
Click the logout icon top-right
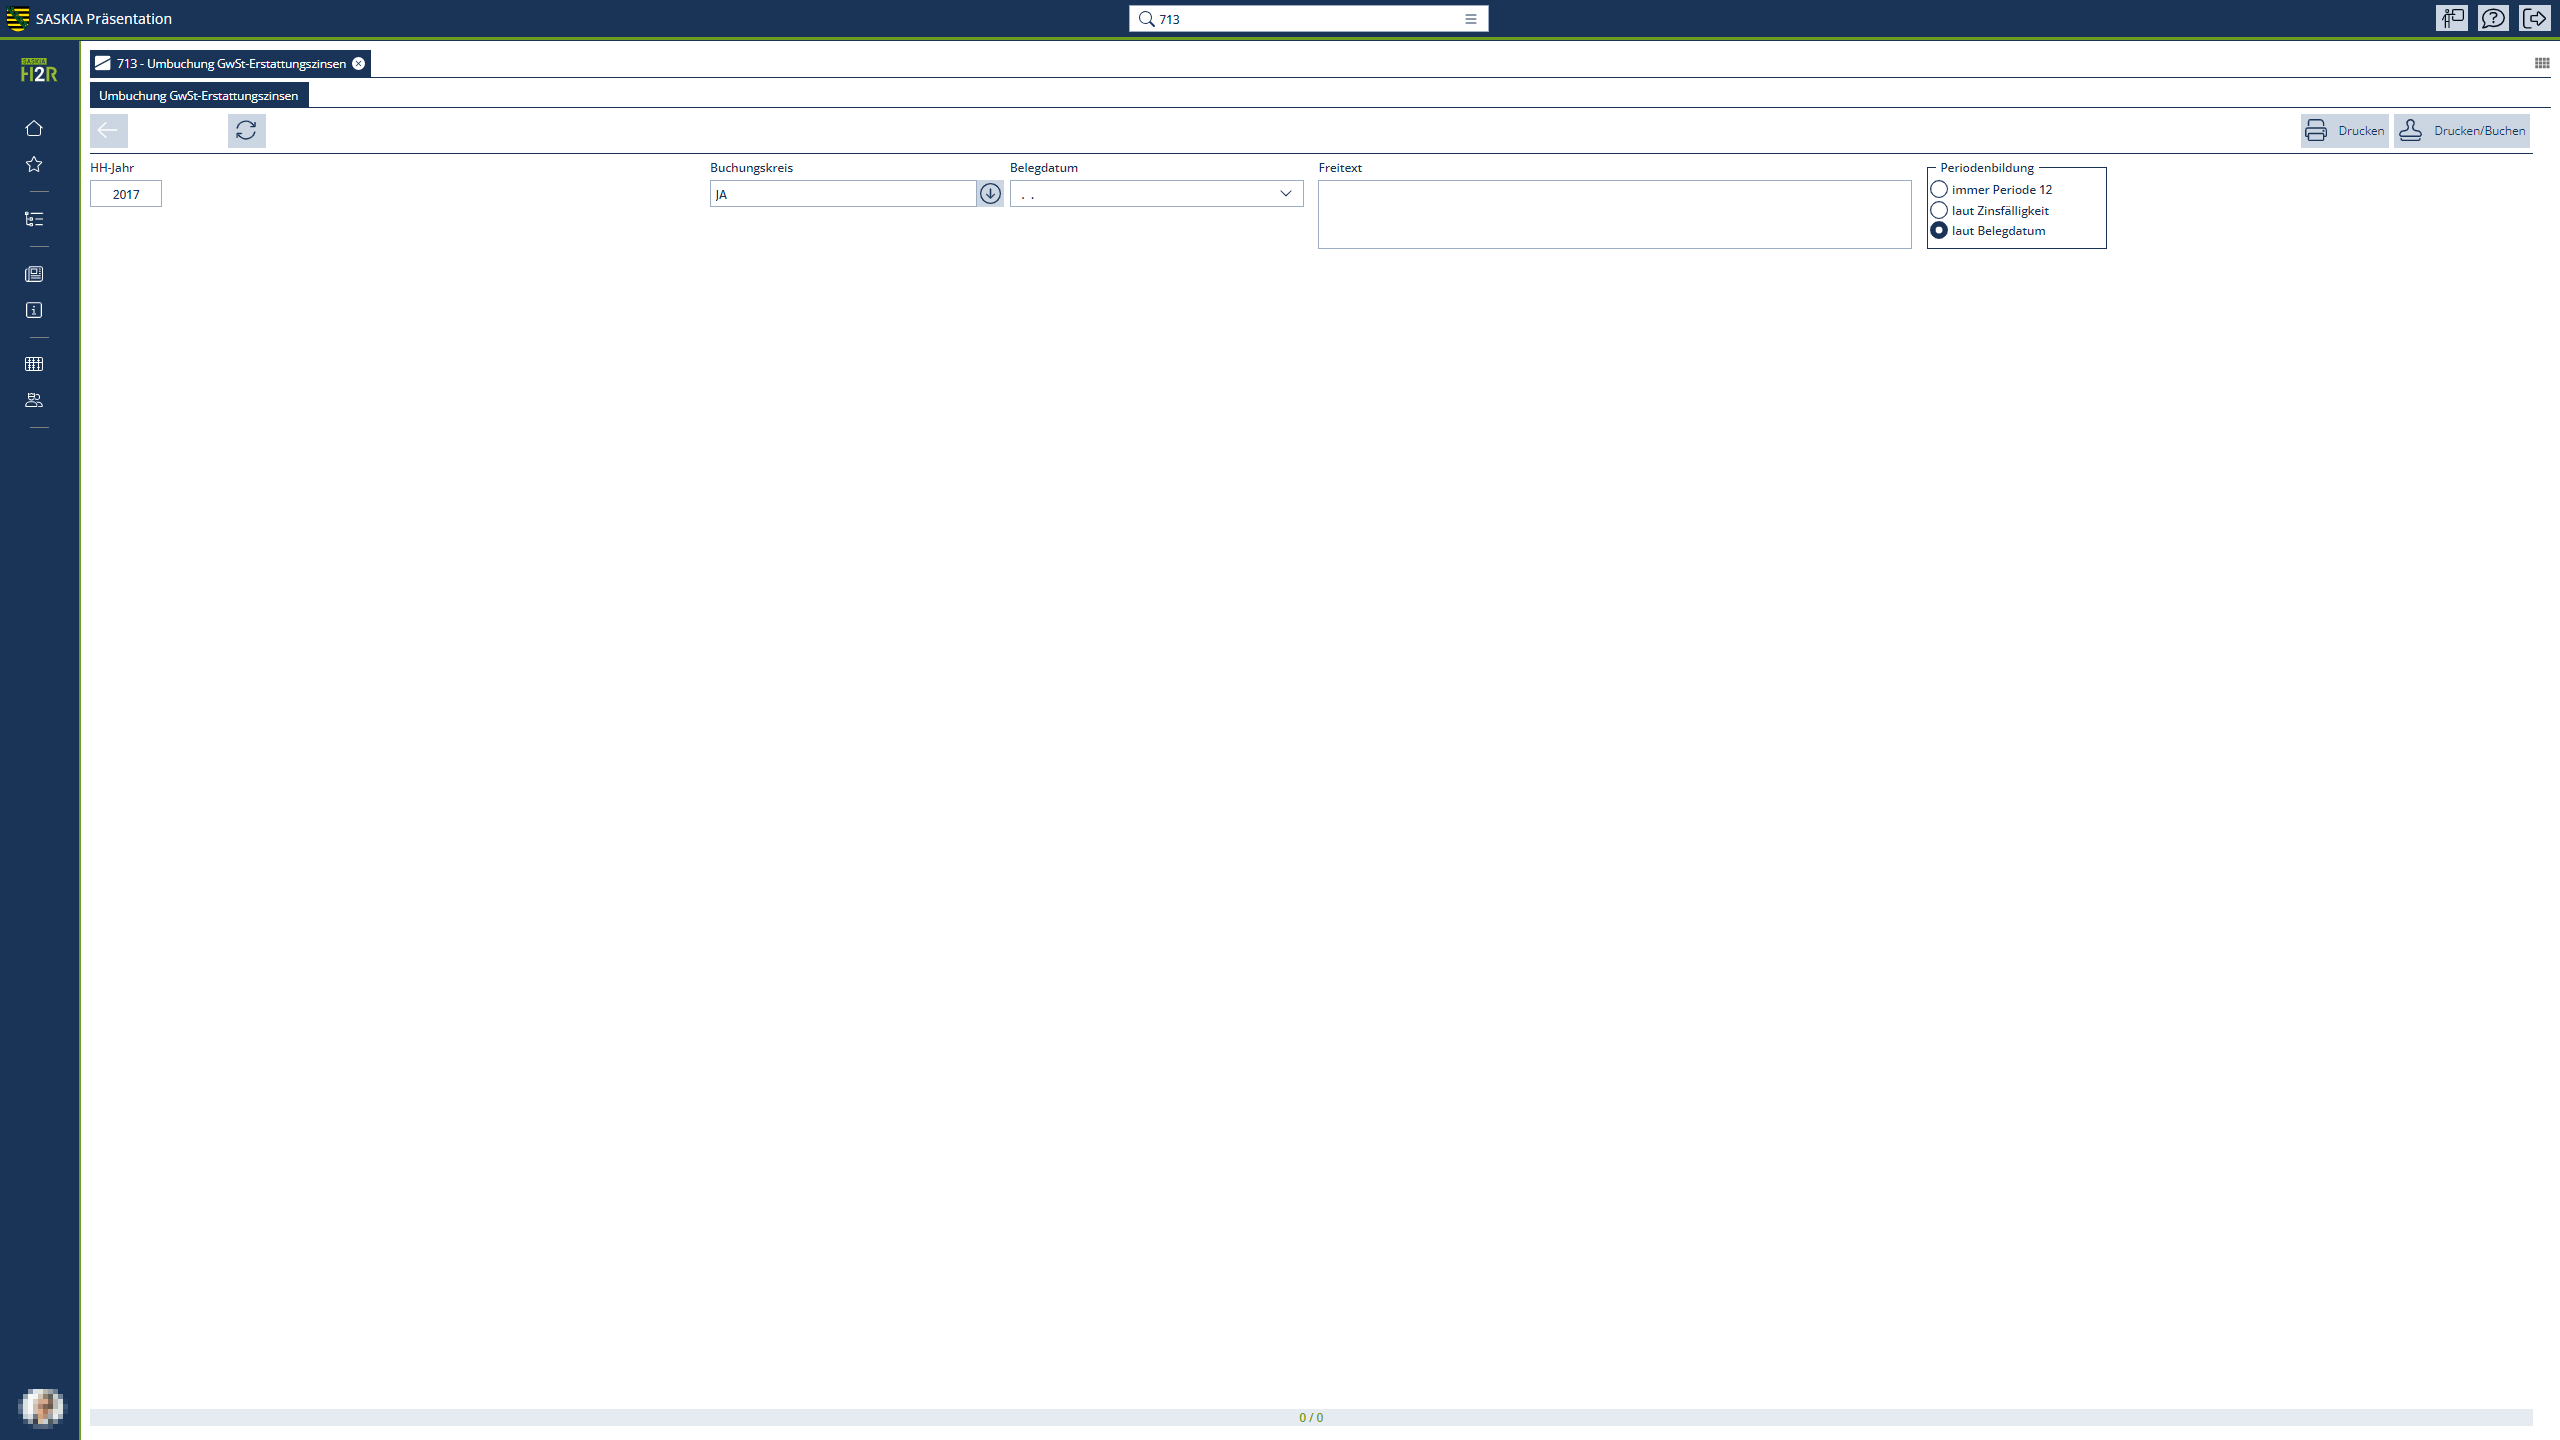(2534, 18)
